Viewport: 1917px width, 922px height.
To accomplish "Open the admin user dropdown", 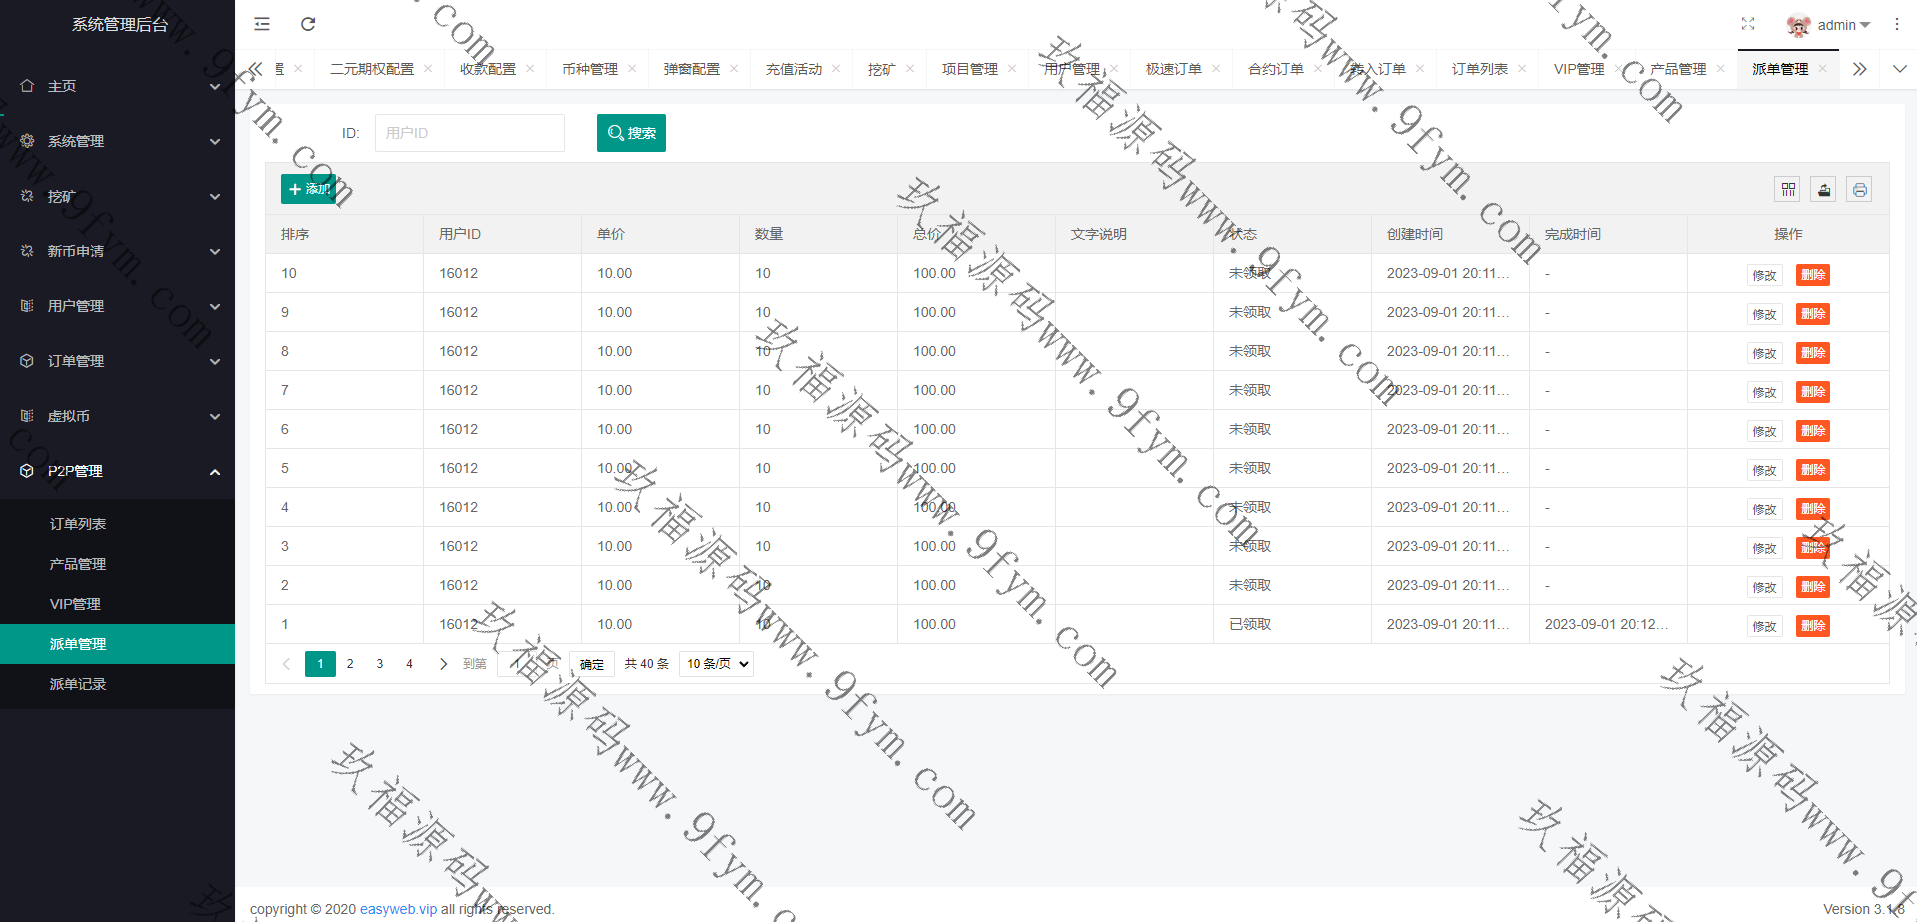I will 1830,25.
